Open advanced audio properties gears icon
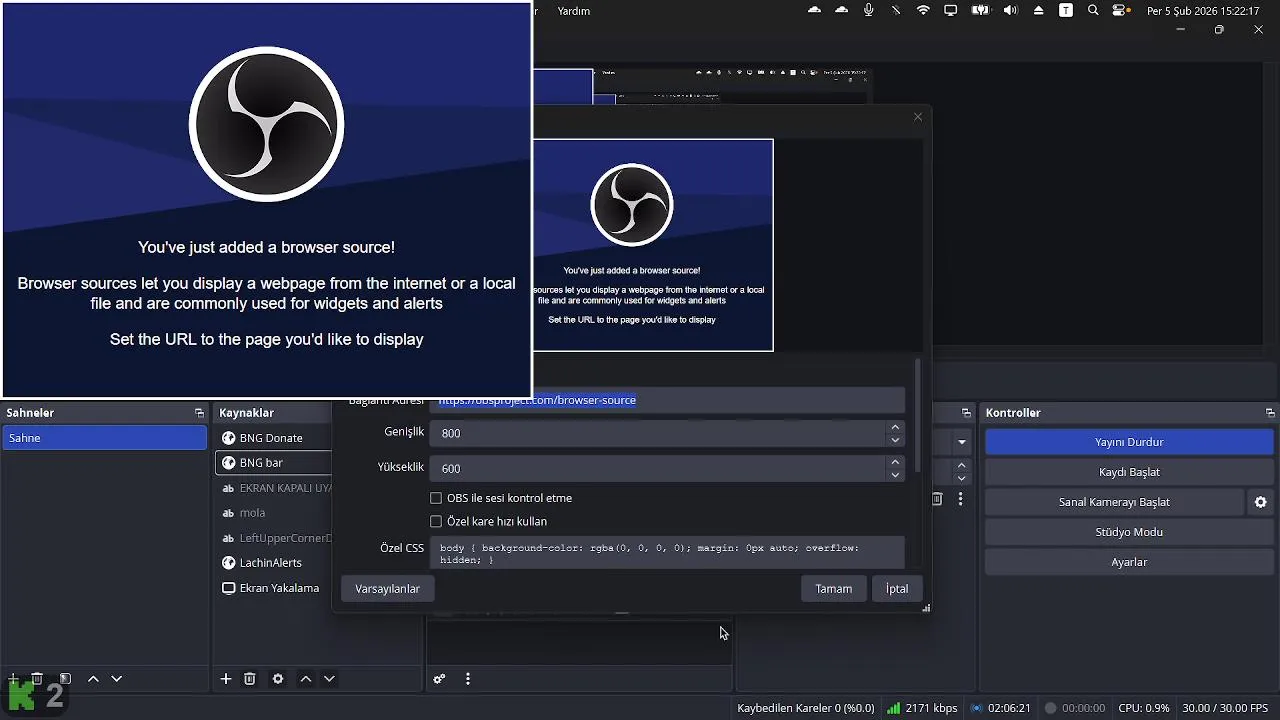Viewport: 1280px width, 720px height. click(439, 679)
